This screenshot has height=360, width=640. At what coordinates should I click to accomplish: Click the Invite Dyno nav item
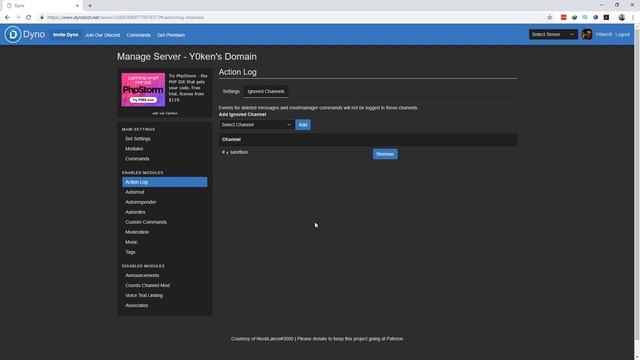pyautogui.click(x=65, y=35)
